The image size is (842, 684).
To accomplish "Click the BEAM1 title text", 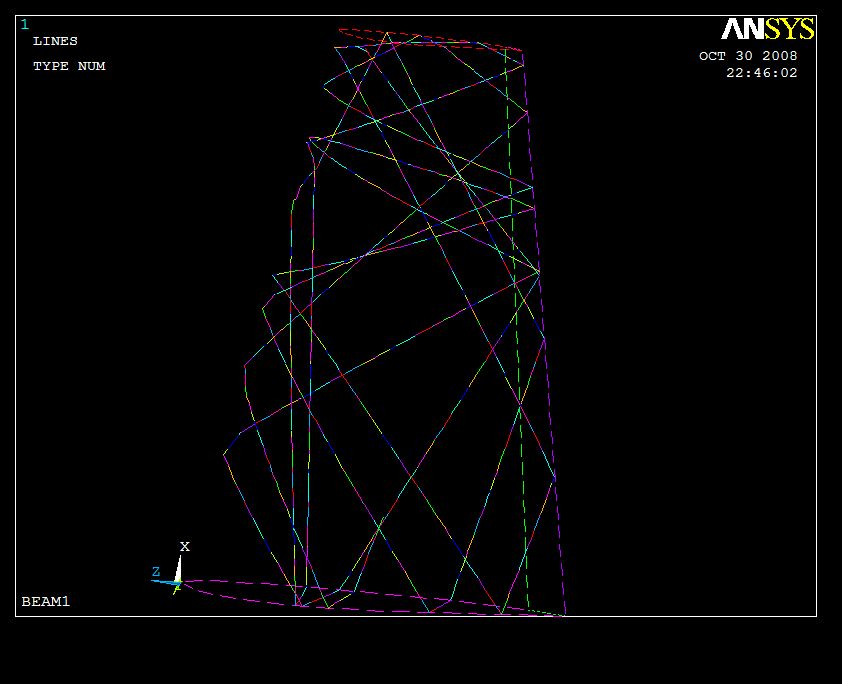I will 46,601.
